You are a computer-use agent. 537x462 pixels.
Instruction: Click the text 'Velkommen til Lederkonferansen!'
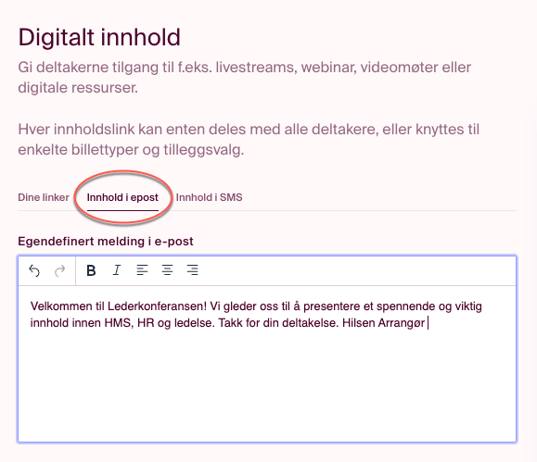pos(118,306)
